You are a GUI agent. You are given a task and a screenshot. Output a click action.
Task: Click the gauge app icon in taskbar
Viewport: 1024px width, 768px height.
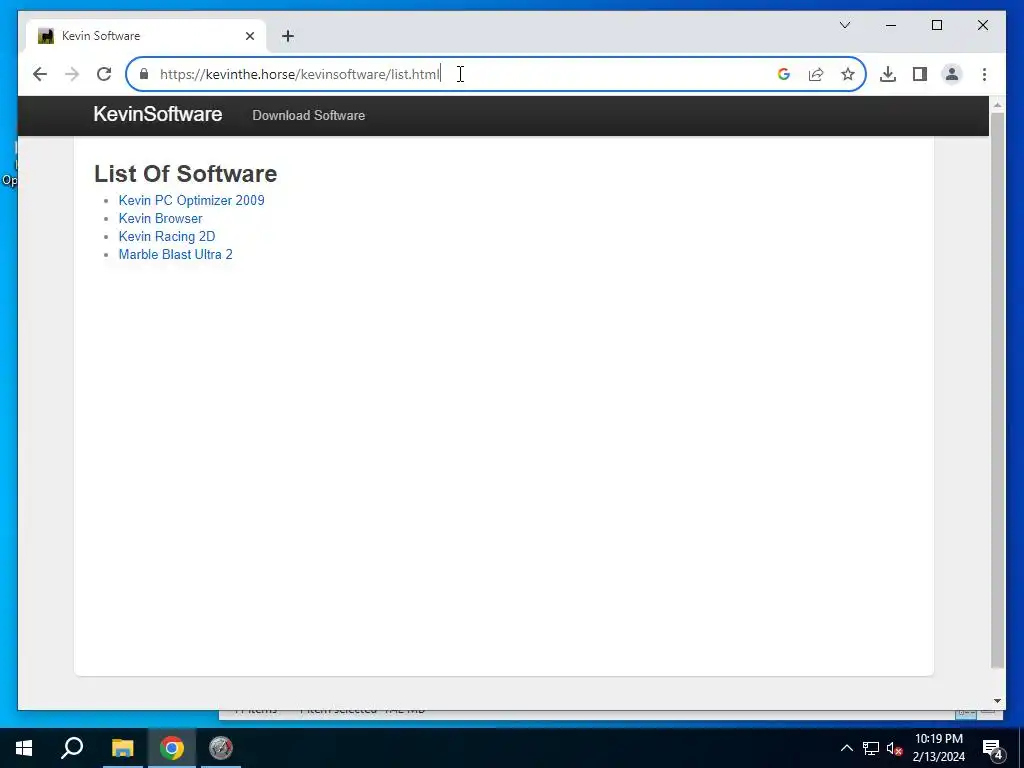pyautogui.click(x=221, y=748)
